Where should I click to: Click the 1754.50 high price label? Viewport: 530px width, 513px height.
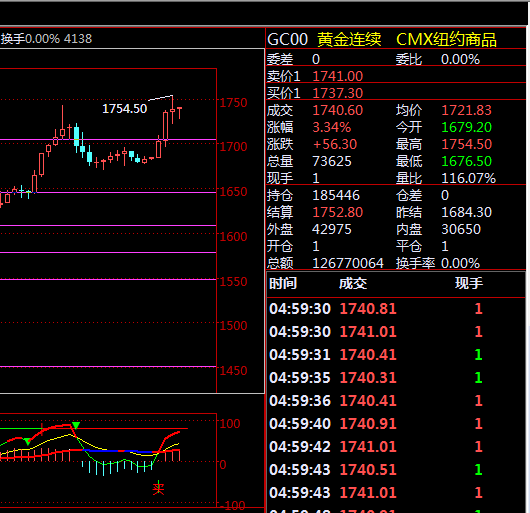[x=125, y=109]
